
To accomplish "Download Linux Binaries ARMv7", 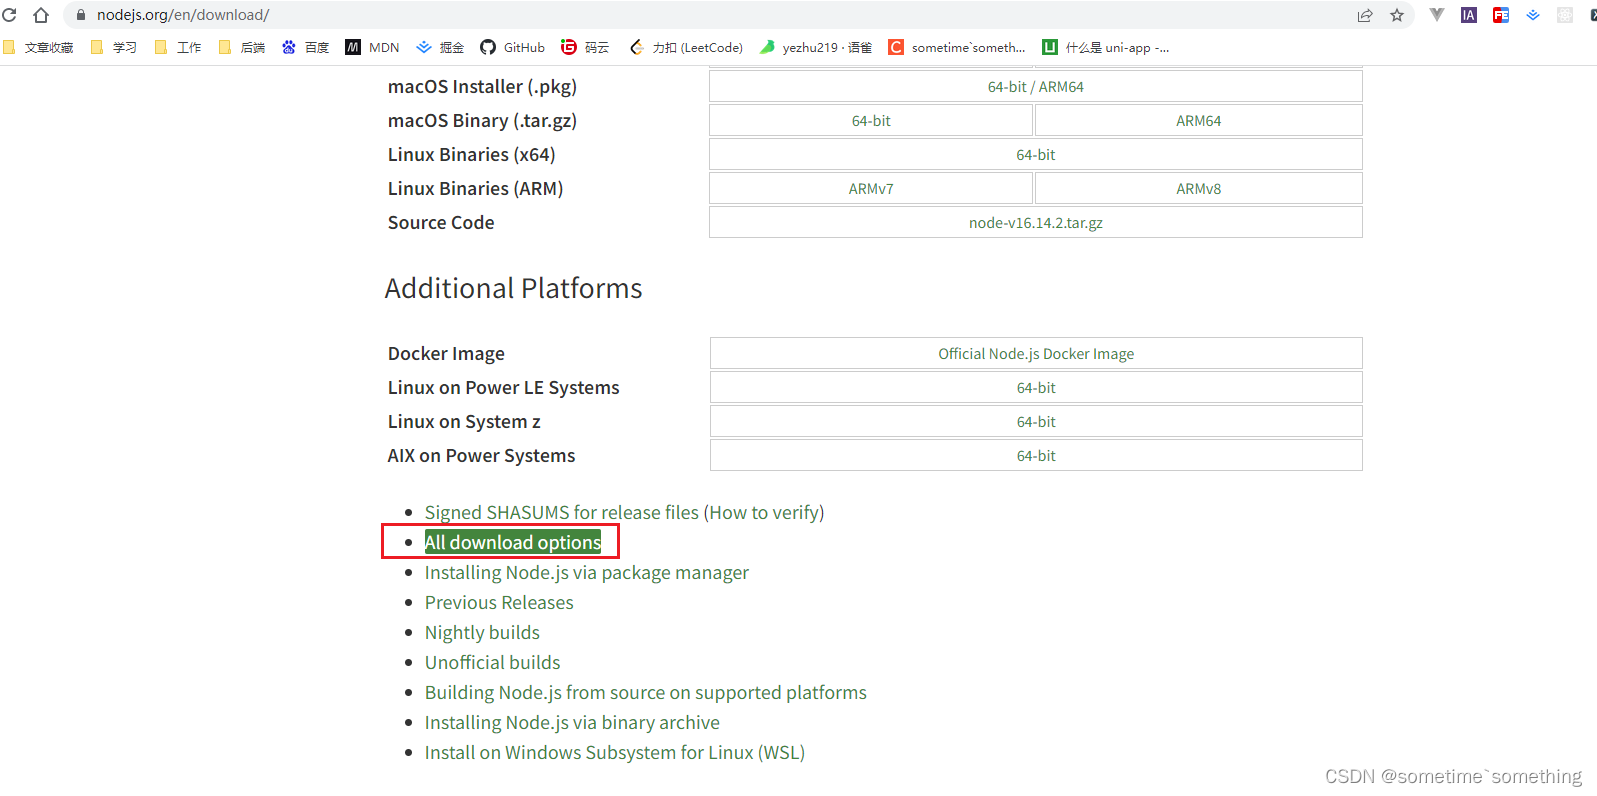I will (871, 189).
